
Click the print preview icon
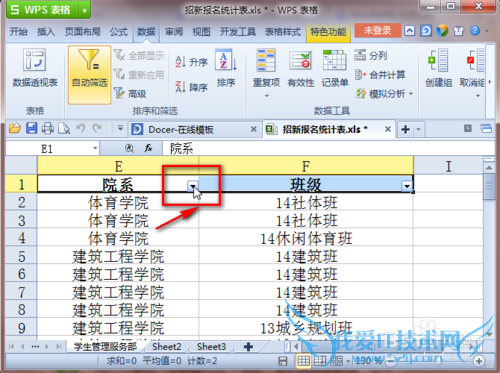64,128
